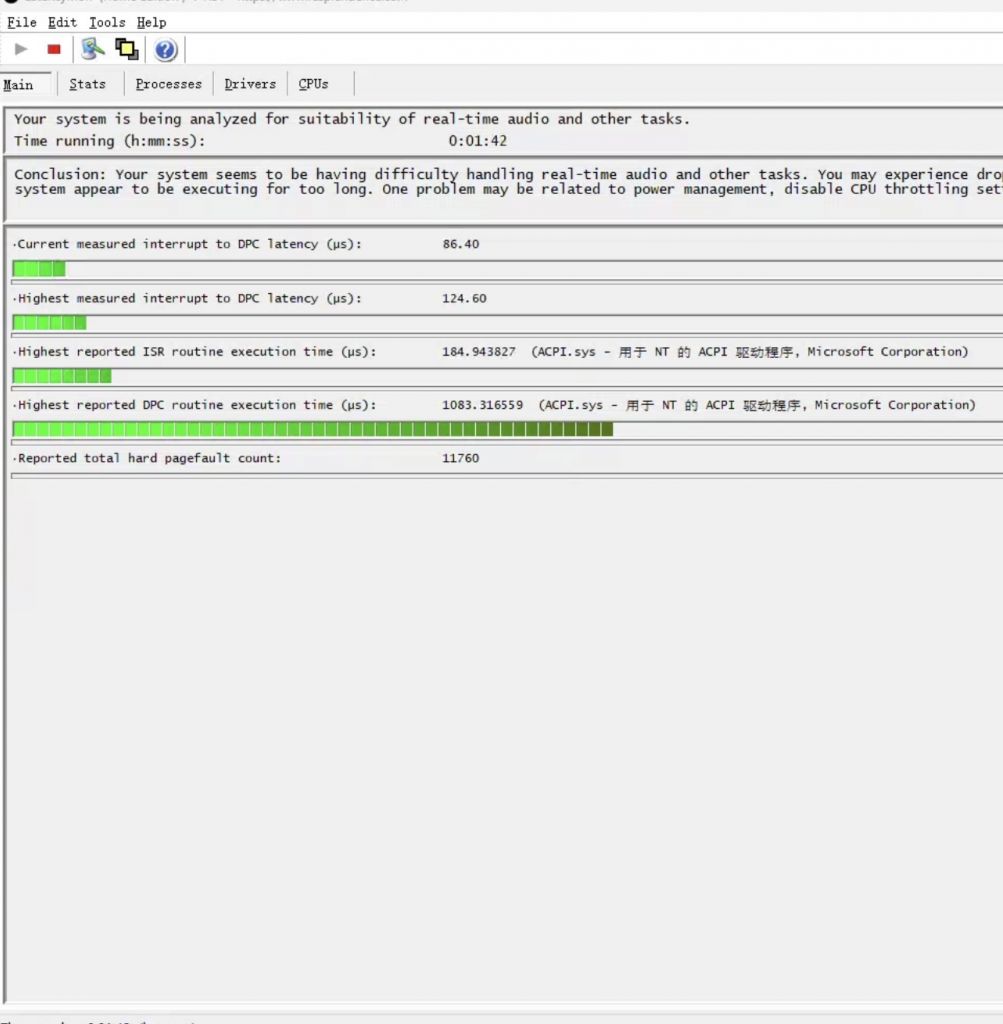1003x1024 pixels.
Task: Click the yellow overlapping windows toolbar icon
Action: pos(127,49)
